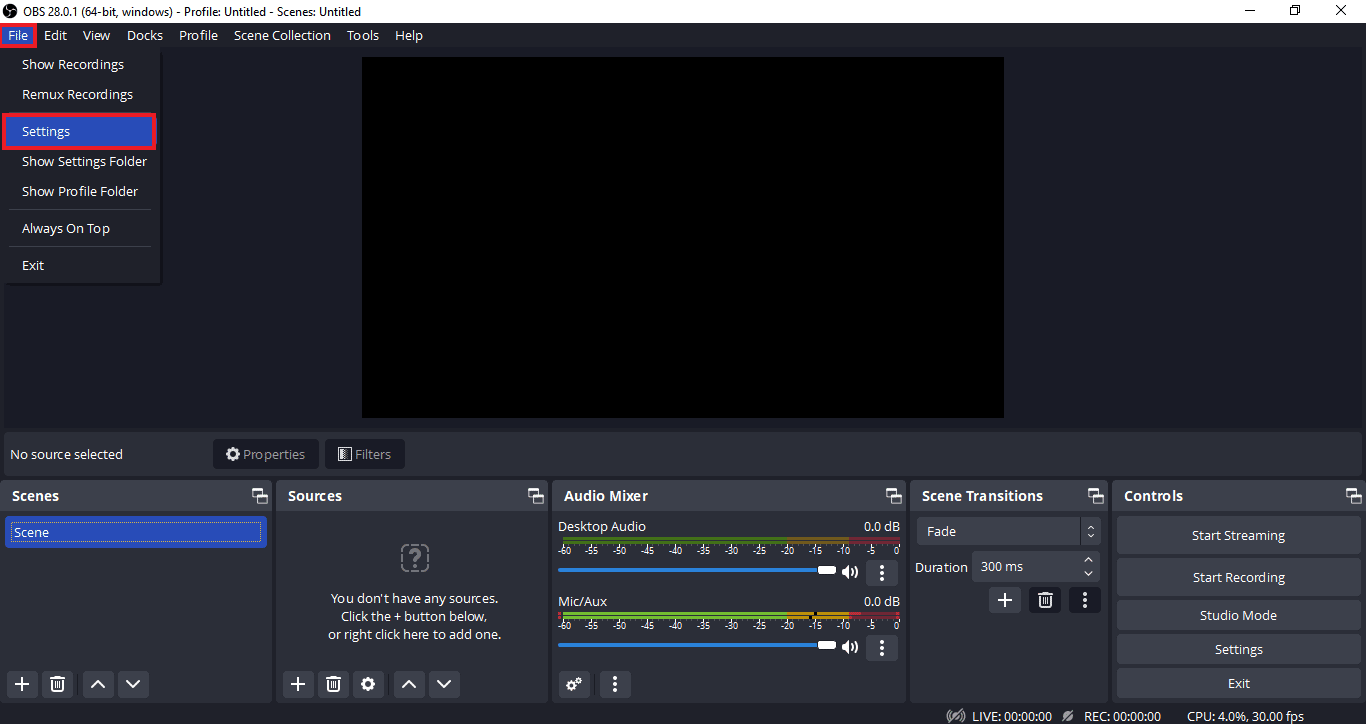Open the View menu
Viewport: 1366px width, 724px height.
pos(96,35)
